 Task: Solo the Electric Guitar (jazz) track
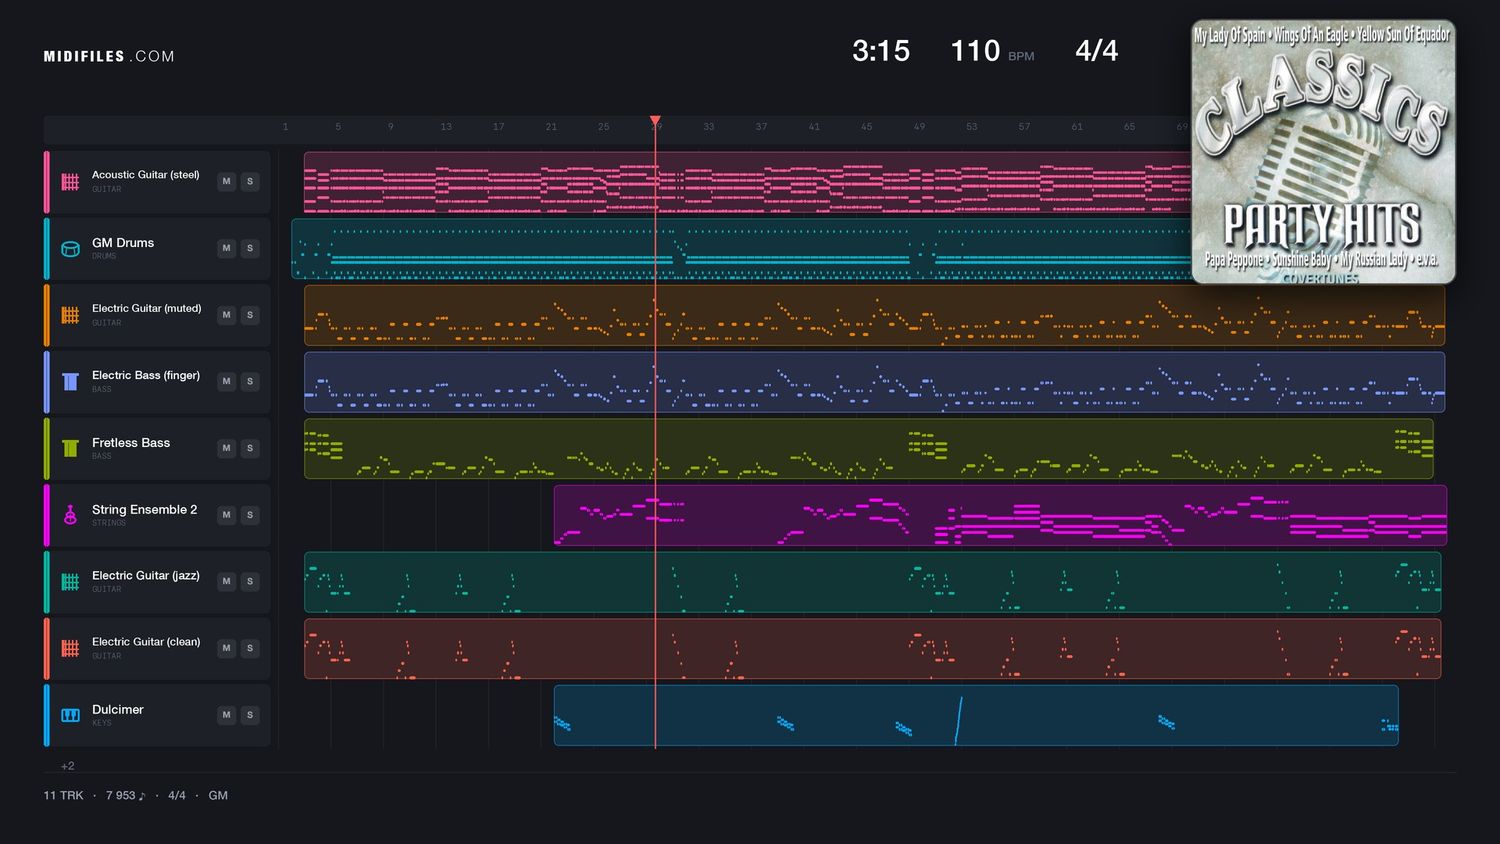click(250, 582)
